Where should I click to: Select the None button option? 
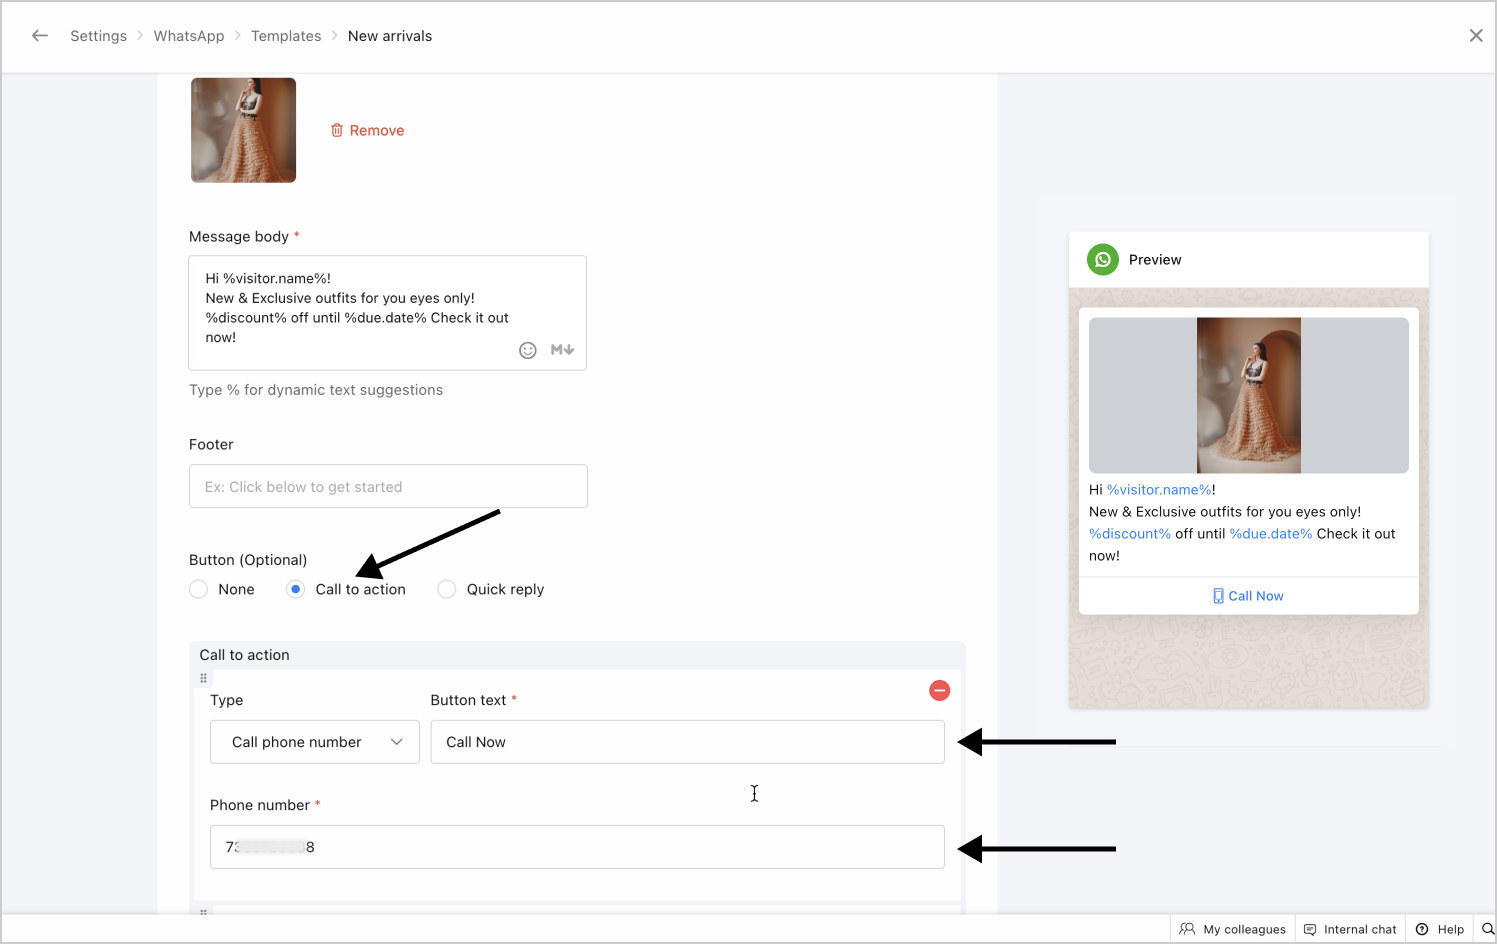point(198,590)
